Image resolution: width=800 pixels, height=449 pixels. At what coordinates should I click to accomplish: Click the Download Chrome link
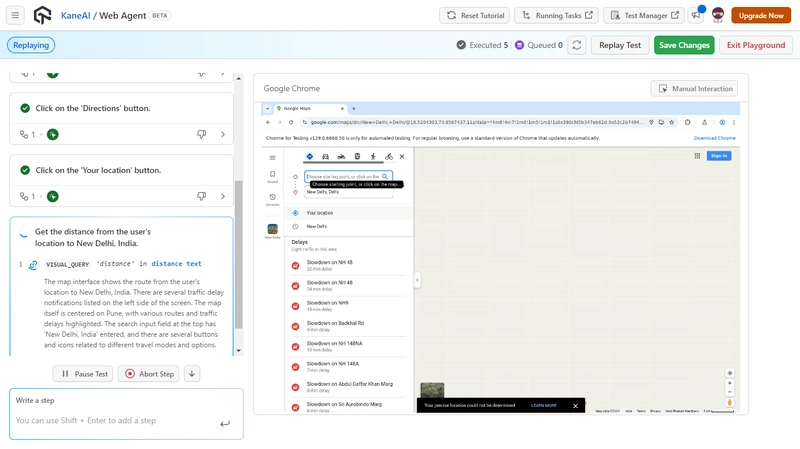click(714, 138)
